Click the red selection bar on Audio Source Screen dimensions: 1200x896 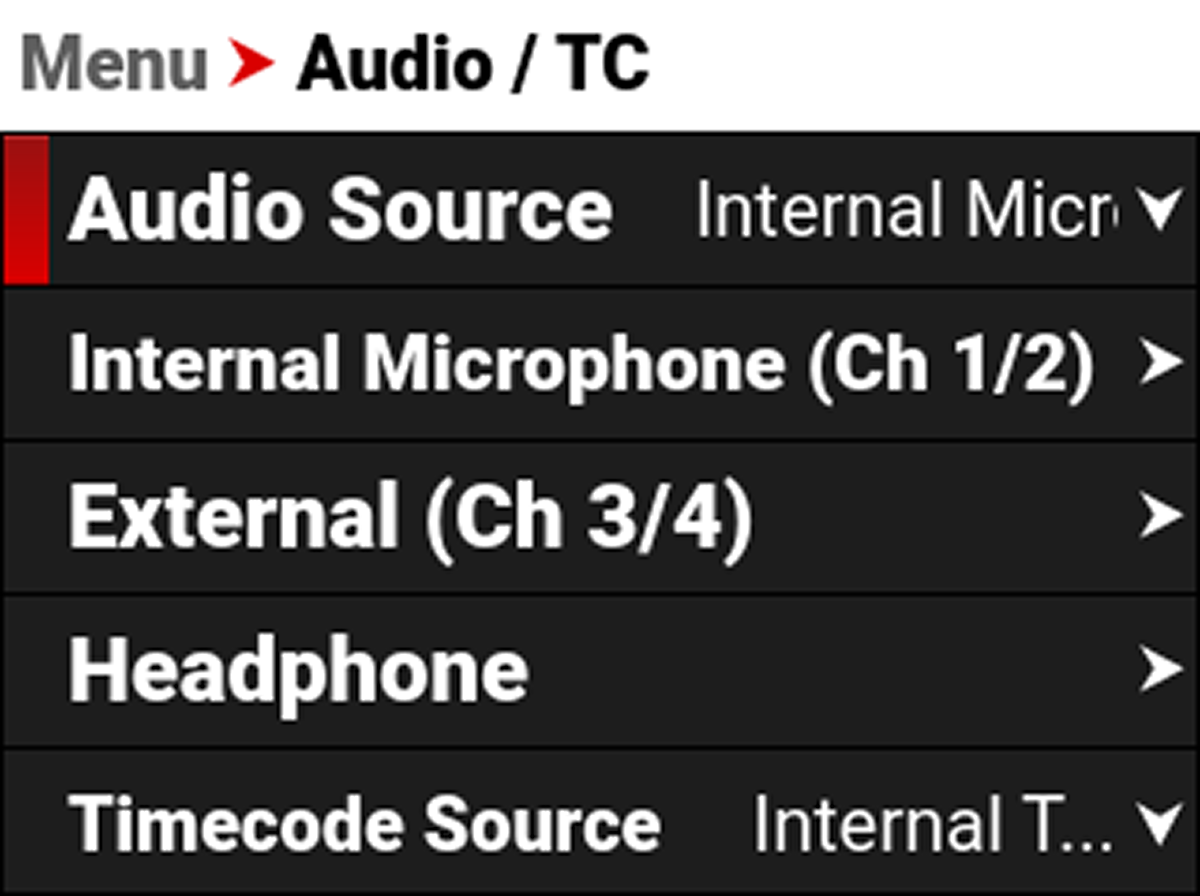coord(24,207)
